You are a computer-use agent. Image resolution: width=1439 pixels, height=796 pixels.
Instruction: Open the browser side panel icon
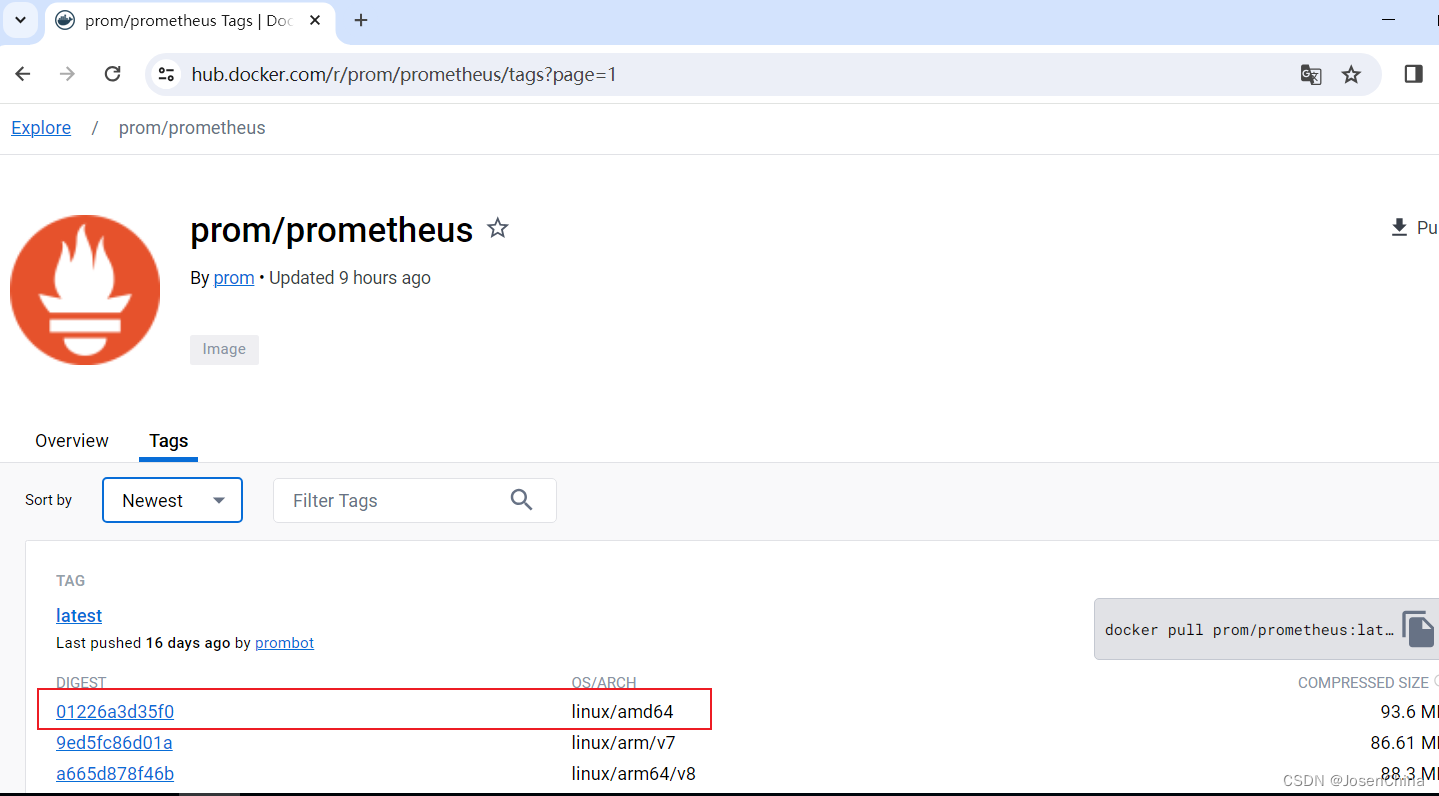1413,74
